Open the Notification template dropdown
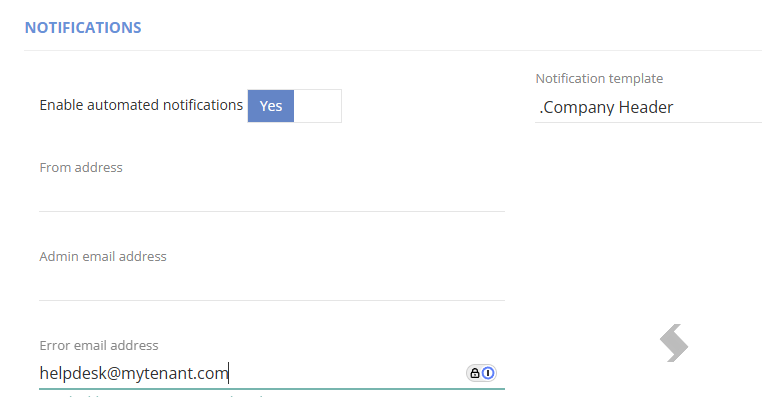 648,107
